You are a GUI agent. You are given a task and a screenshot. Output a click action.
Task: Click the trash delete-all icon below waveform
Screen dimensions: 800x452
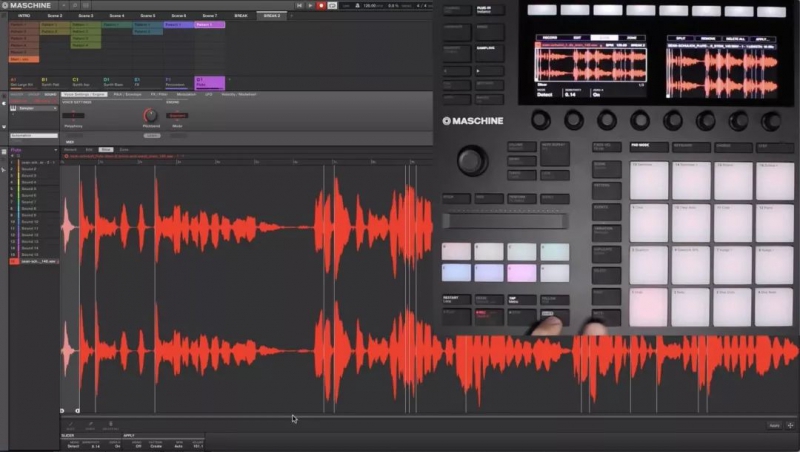point(111,425)
